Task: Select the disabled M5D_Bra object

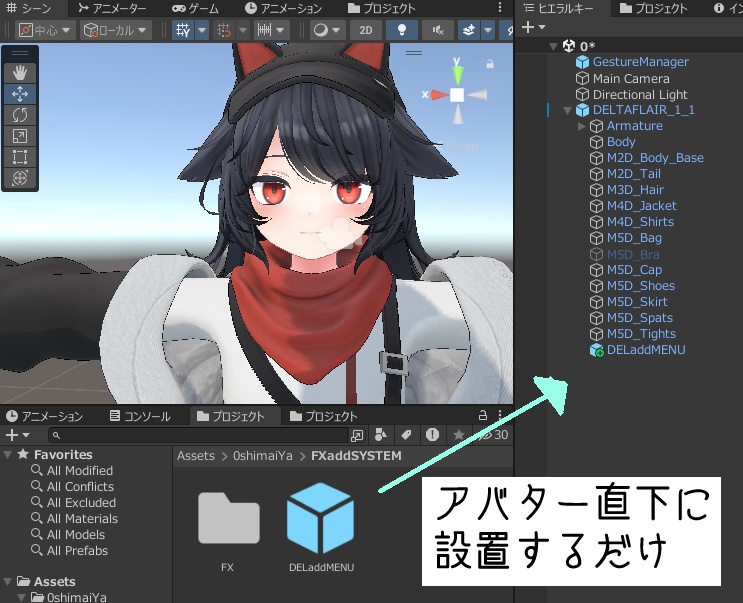Action: tap(633, 254)
